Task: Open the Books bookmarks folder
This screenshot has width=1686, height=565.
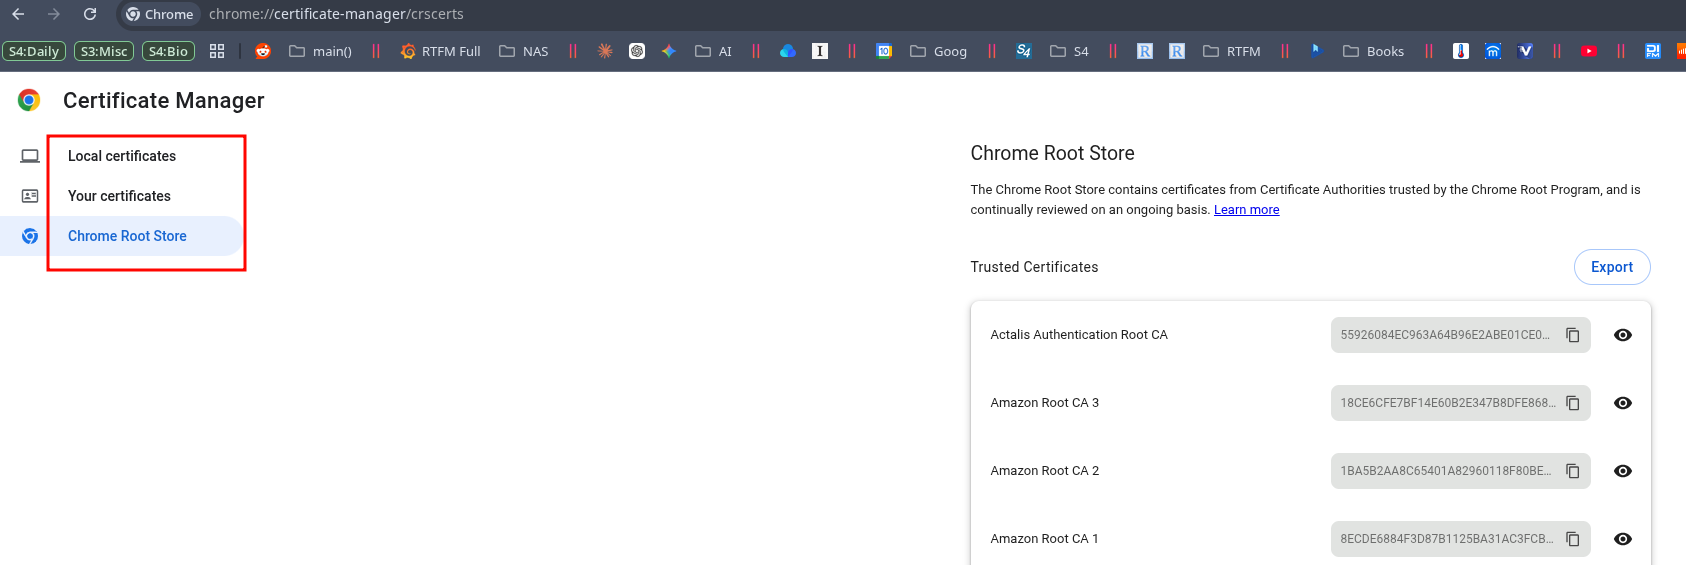Action: pos(1373,51)
